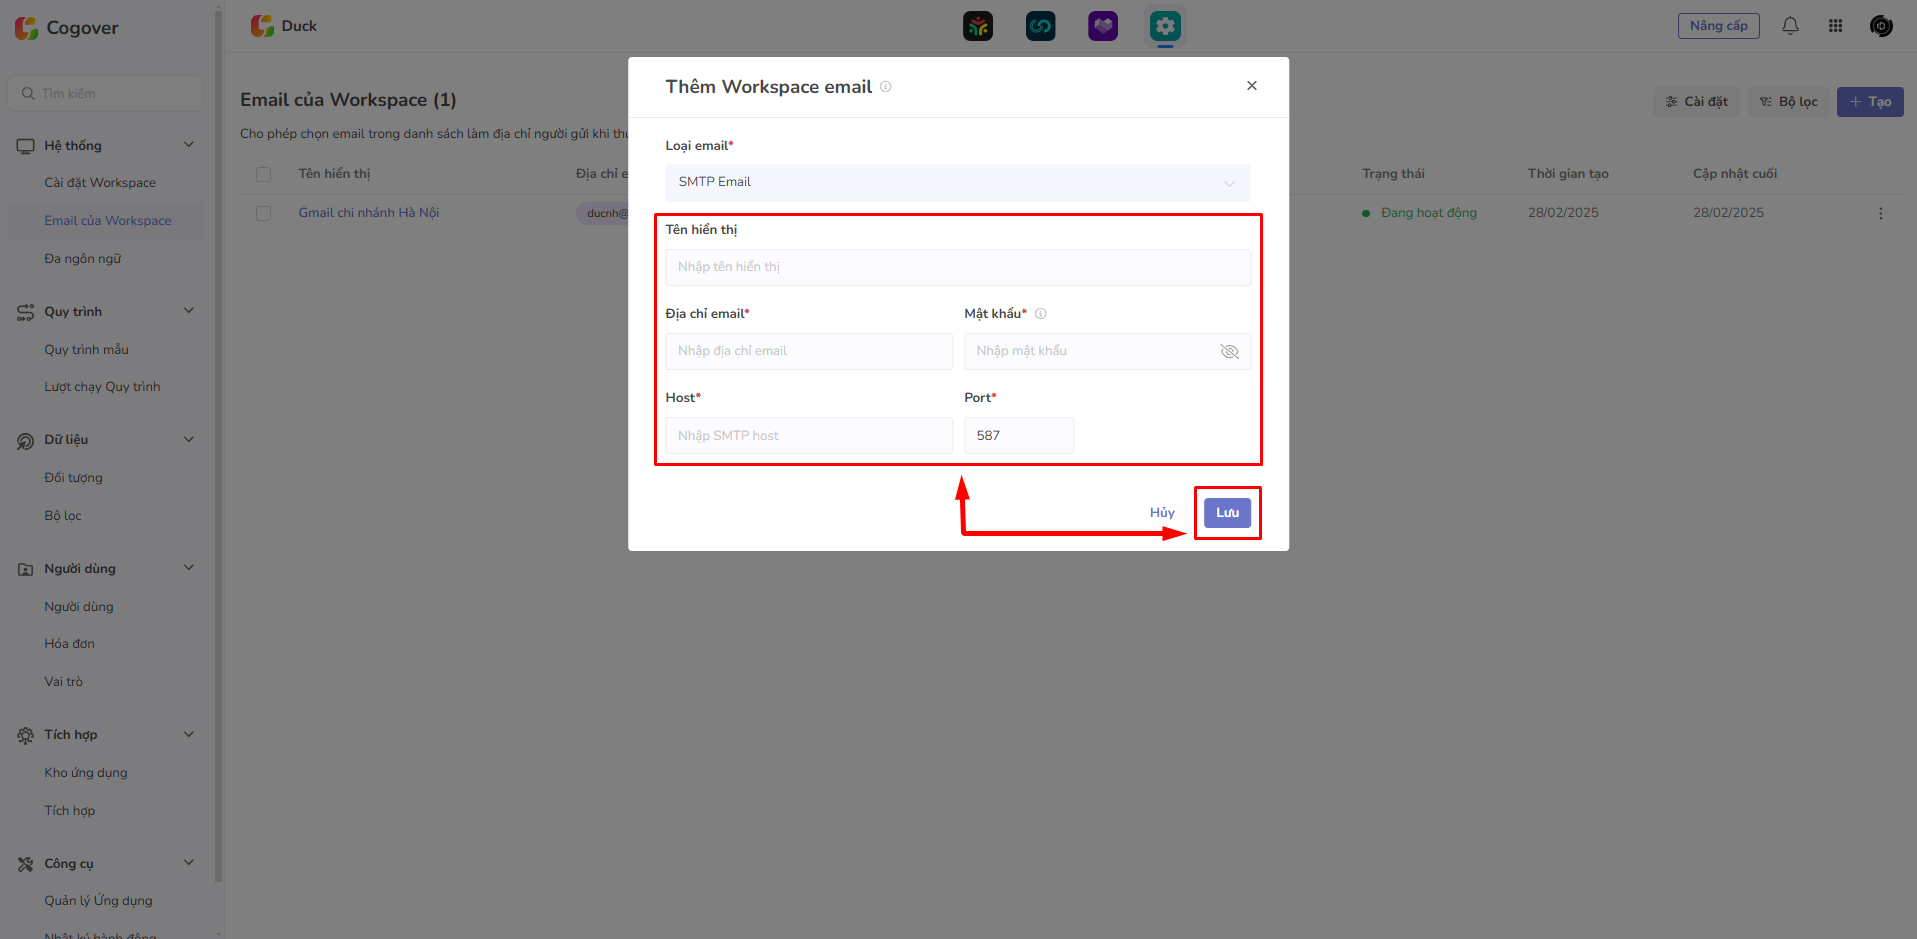Open Đa ngôn ngữ in sidebar
This screenshot has height=939, width=1917.
(x=83, y=259)
